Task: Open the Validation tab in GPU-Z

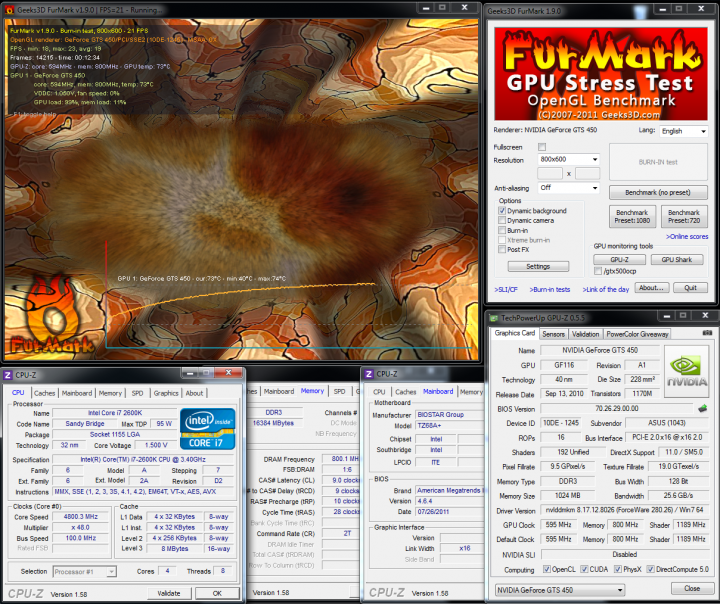Action: [x=585, y=334]
